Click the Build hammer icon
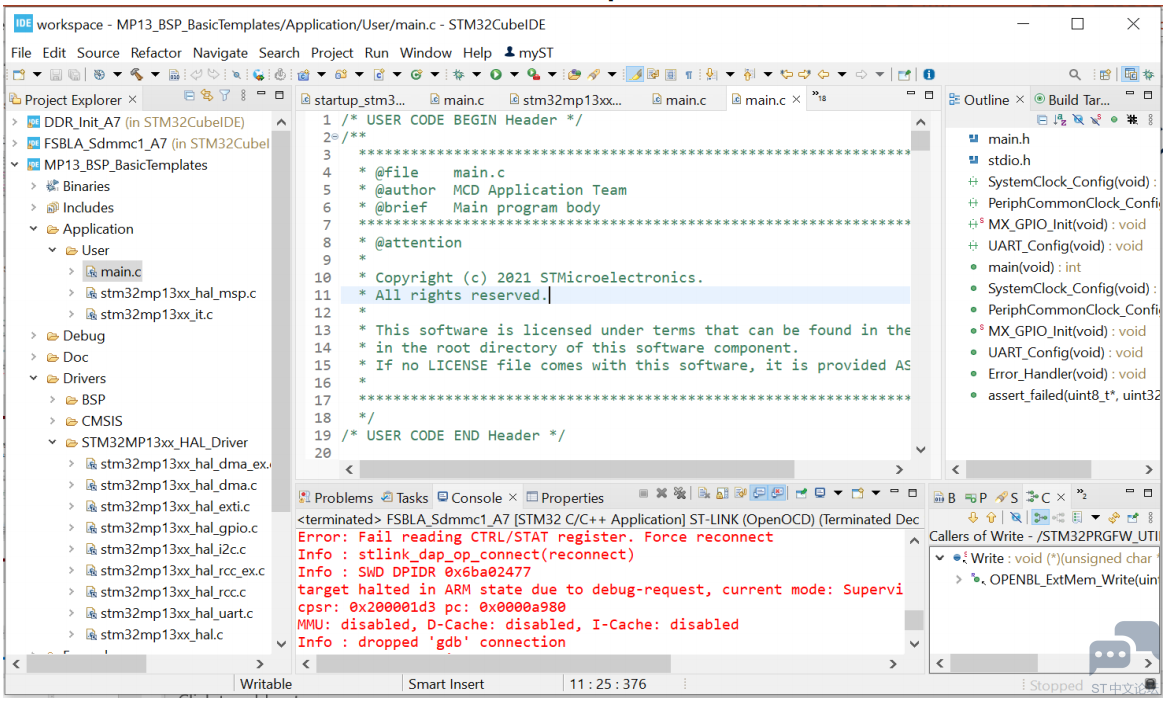1168x704 pixels. tap(136, 74)
